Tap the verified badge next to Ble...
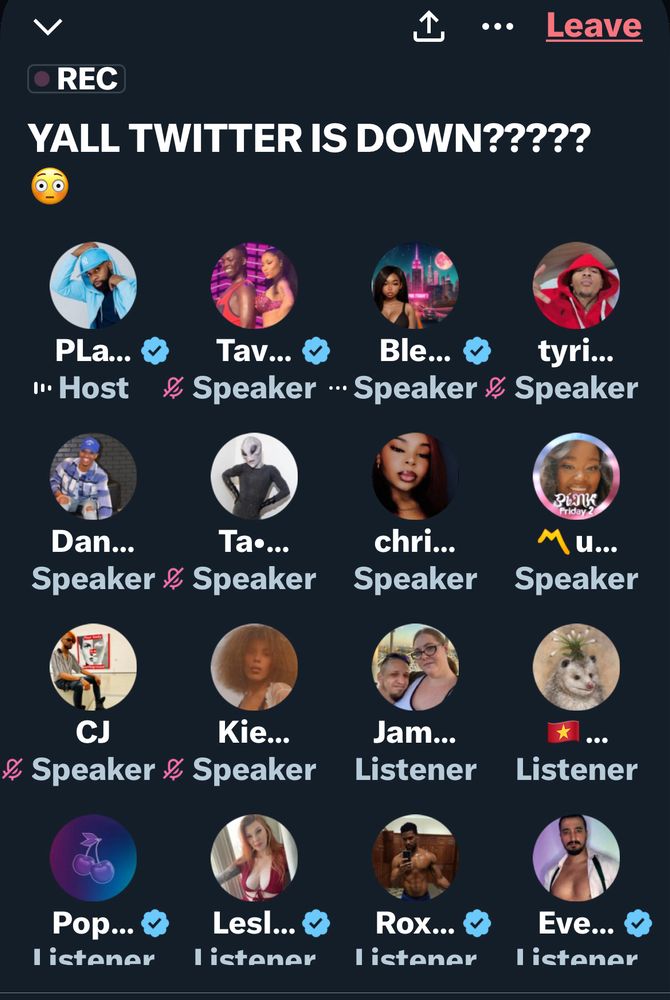Viewport: 670px width, 1000px height. (x=477, y=351)
